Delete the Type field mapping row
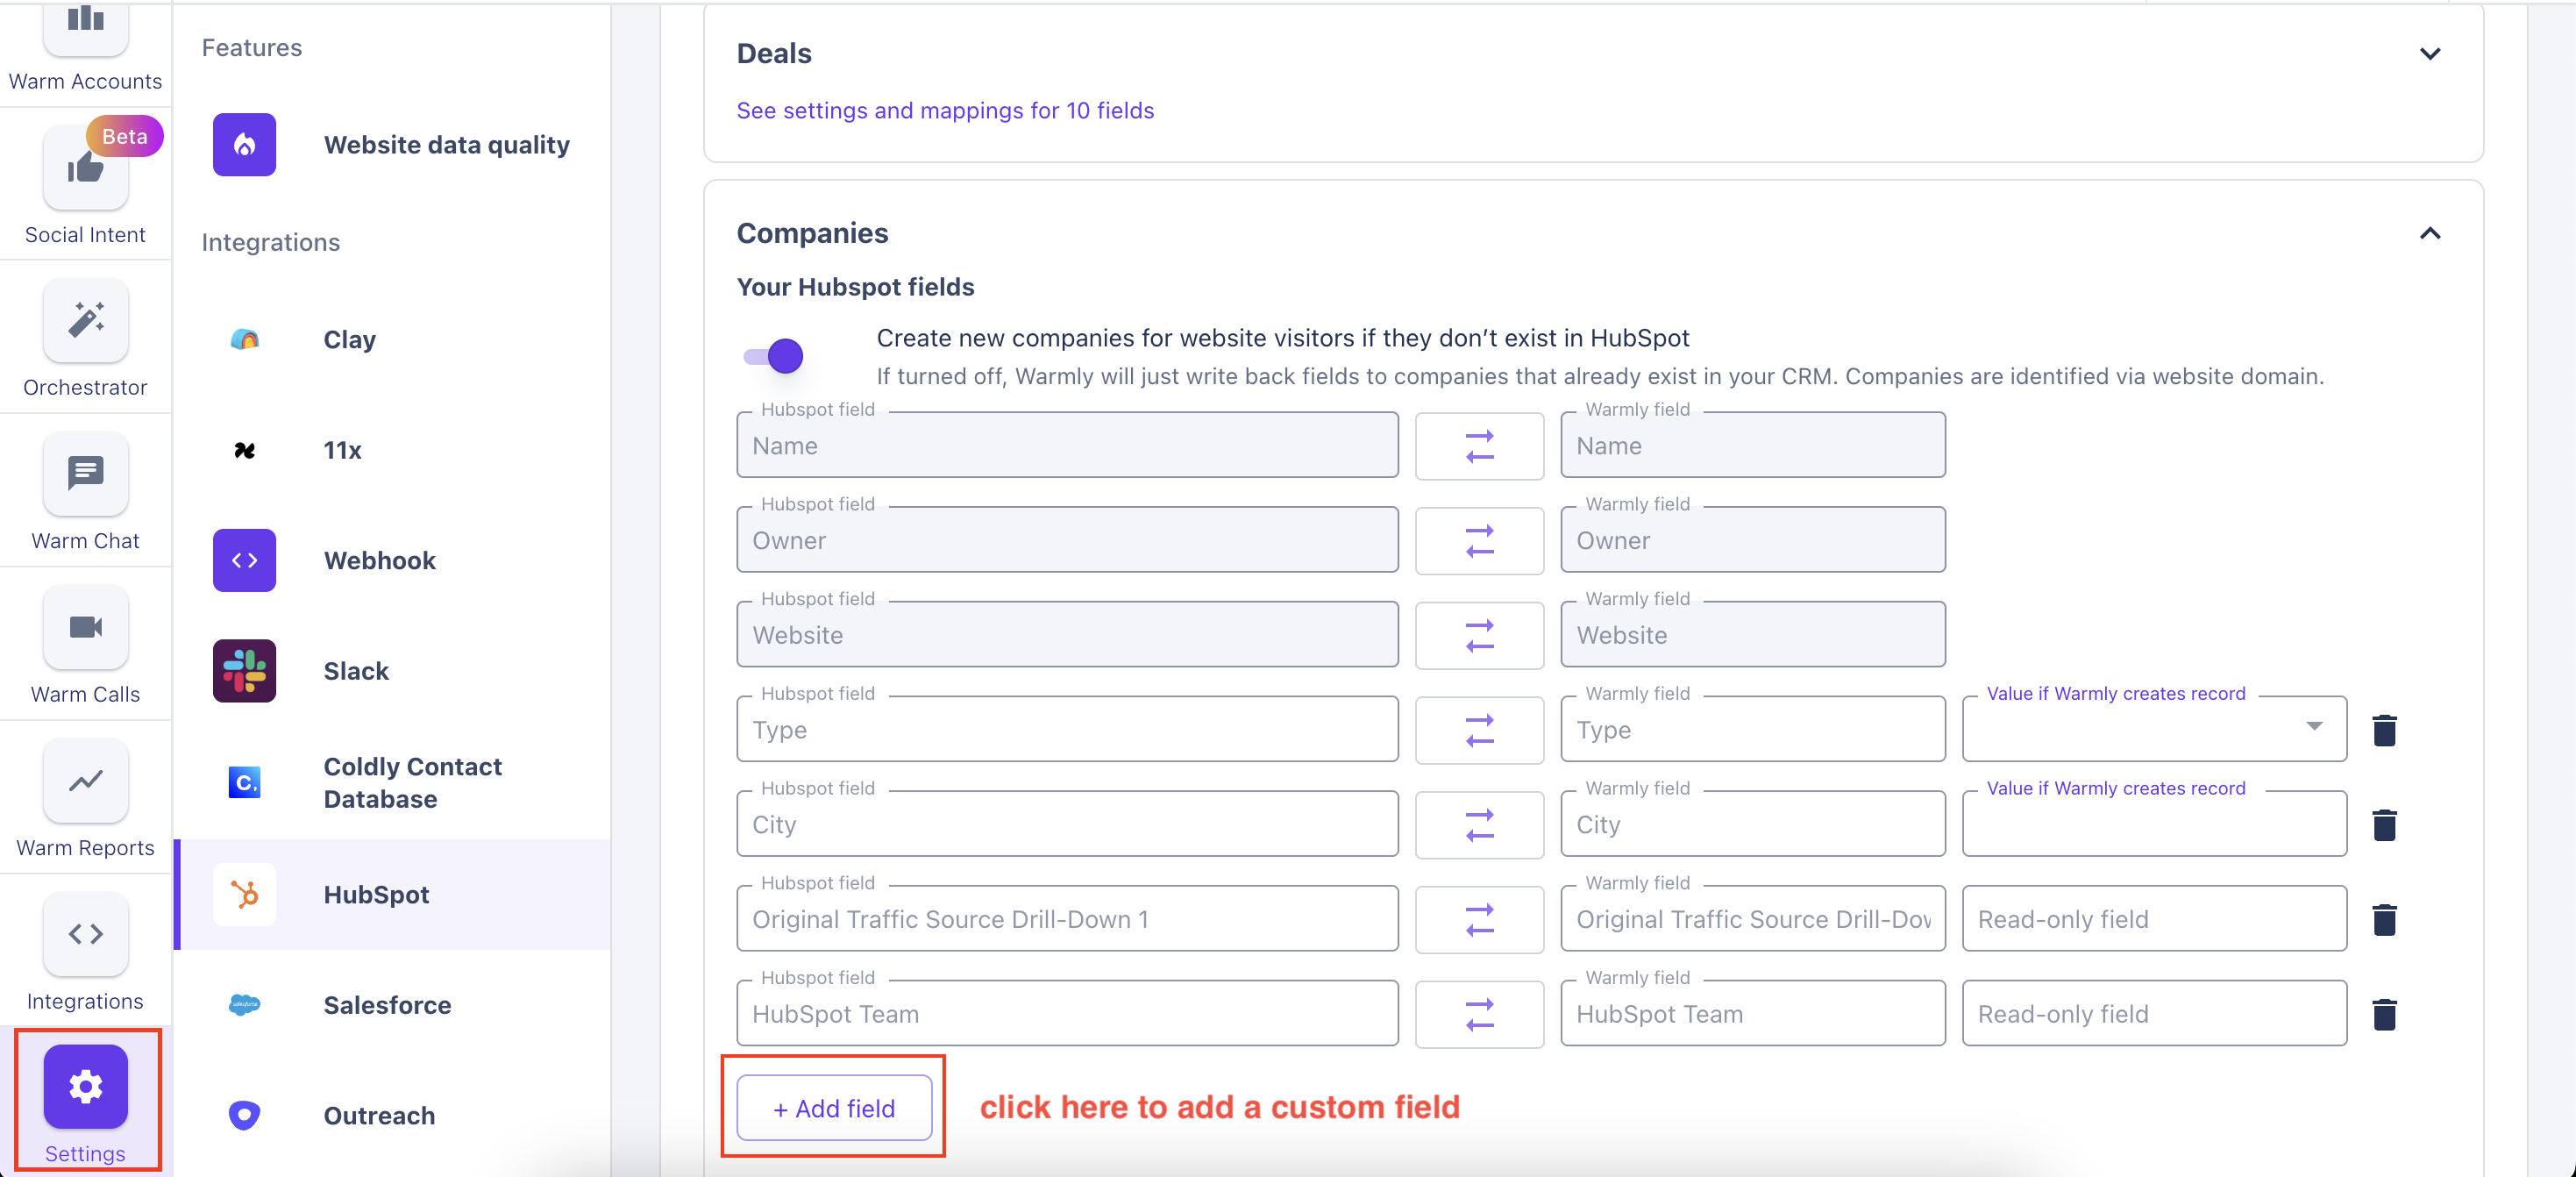2576x1177 pixels. click(2384, 730)
